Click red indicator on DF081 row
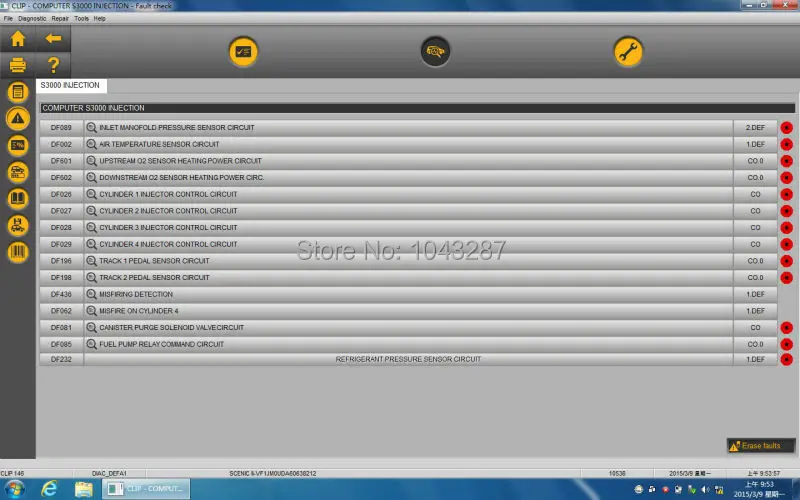 [786, 328]
